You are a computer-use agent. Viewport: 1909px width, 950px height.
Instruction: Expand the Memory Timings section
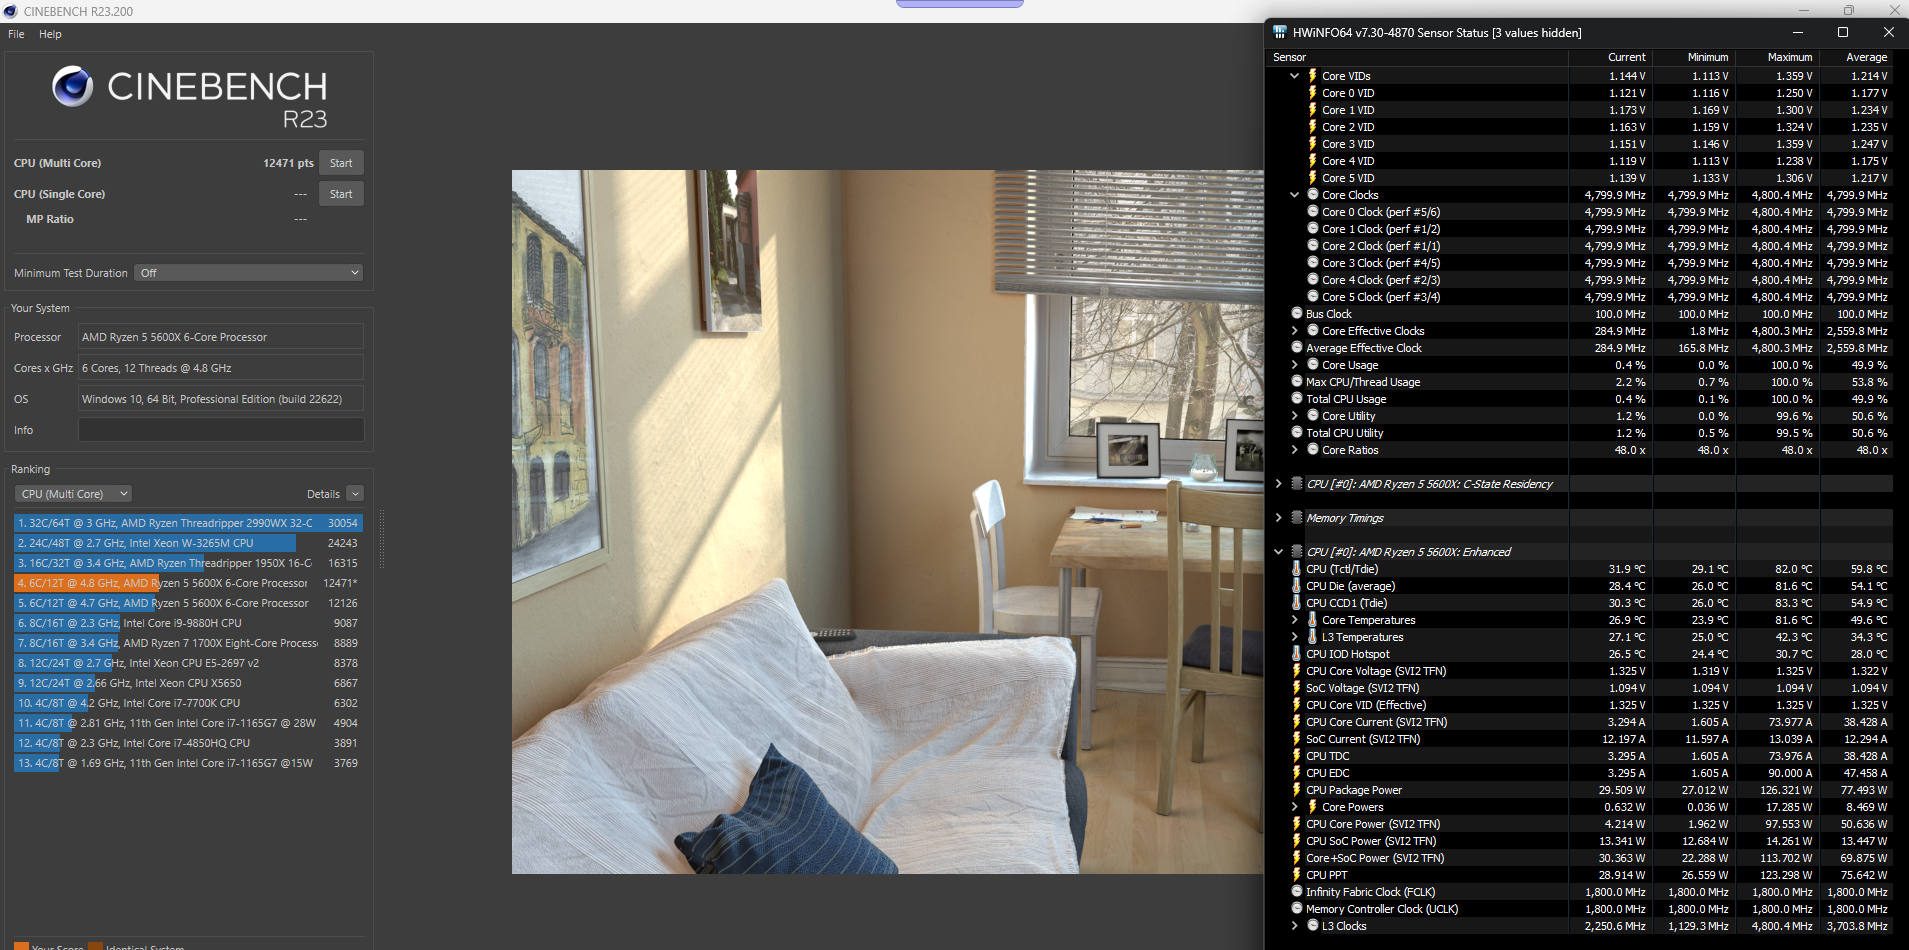click(1278, 517)
